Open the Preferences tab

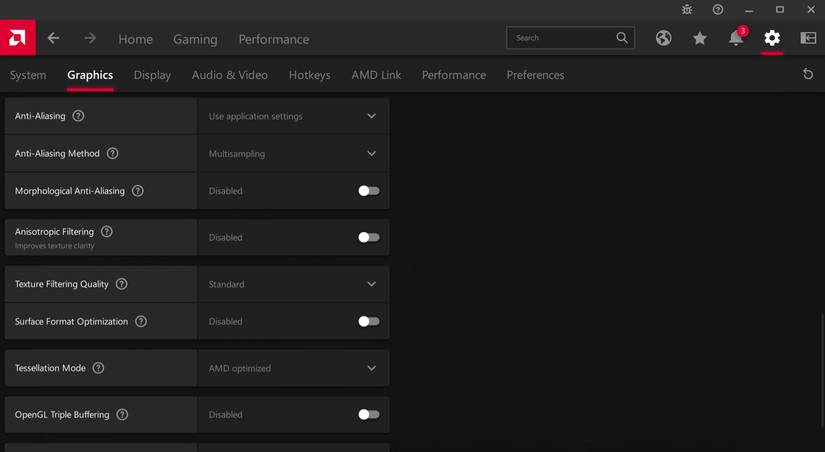pyautogui.click(x=535, y=75)
